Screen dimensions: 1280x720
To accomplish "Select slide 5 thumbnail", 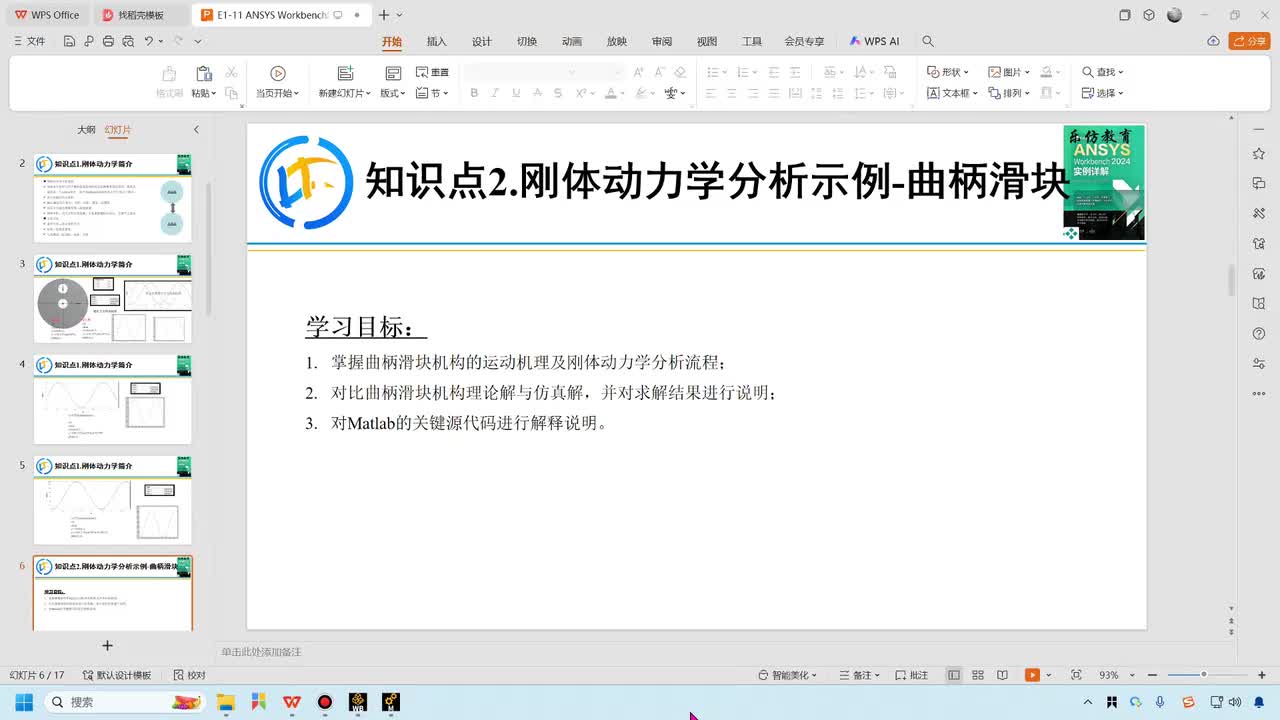I will 112,500.
